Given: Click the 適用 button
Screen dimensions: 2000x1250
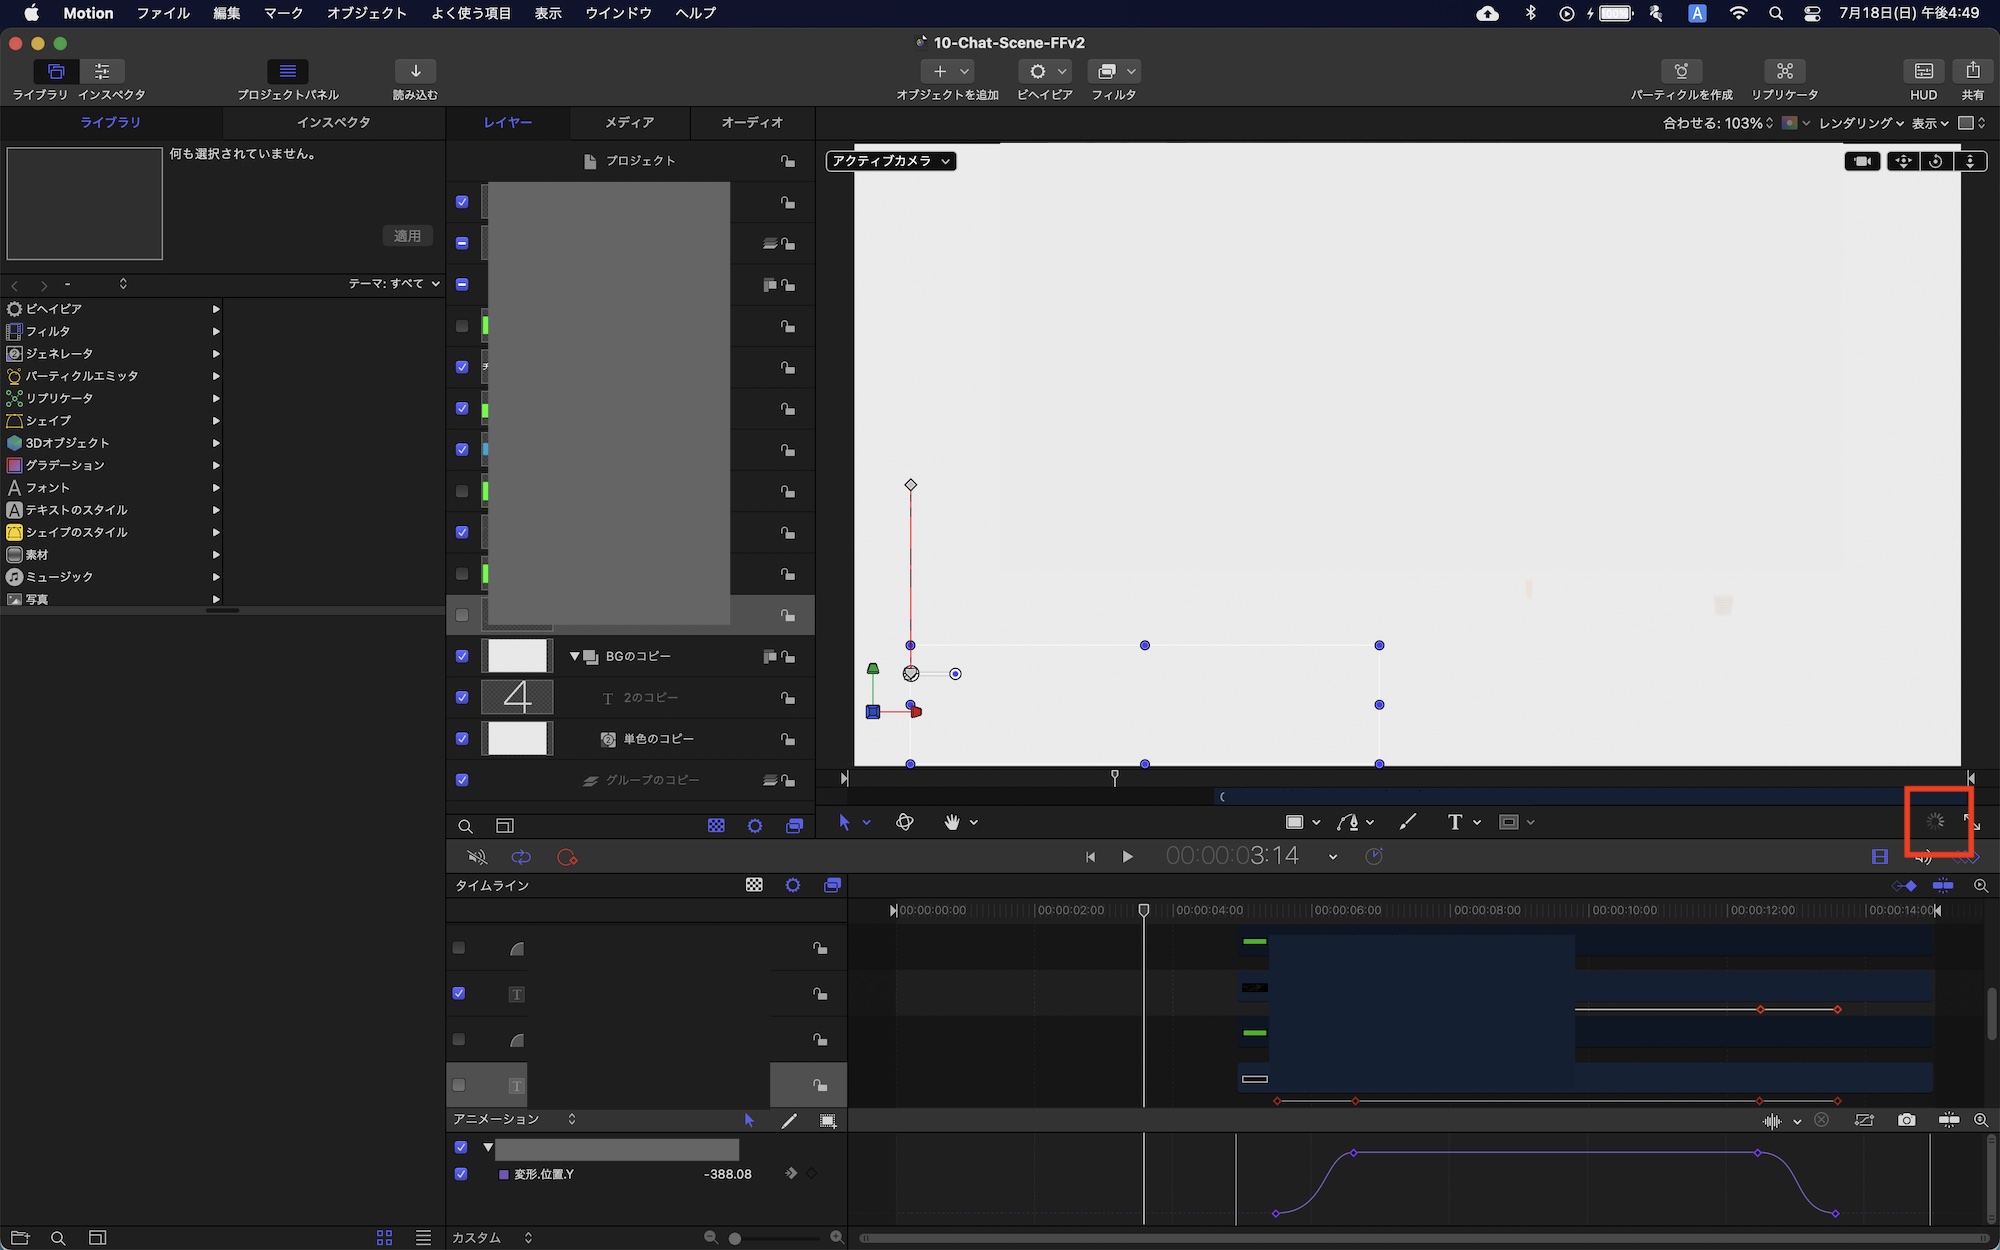Looking at the screenshot, I should [407, 236].
